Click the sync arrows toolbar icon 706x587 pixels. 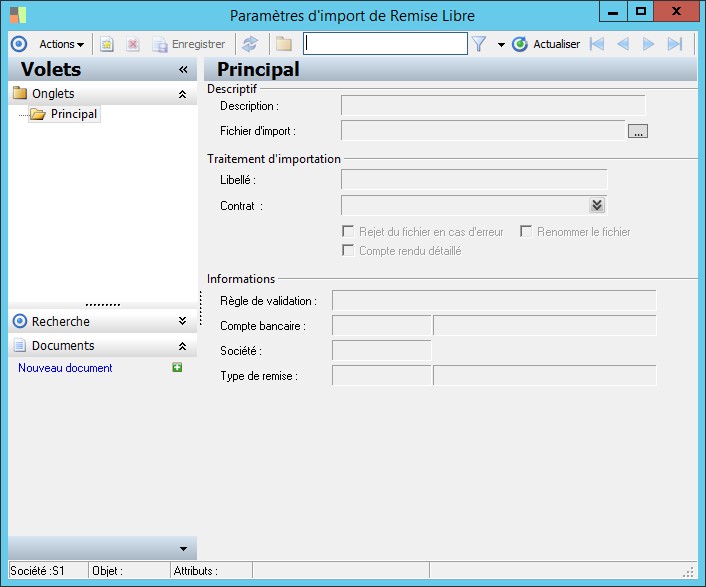coord(250,44)
